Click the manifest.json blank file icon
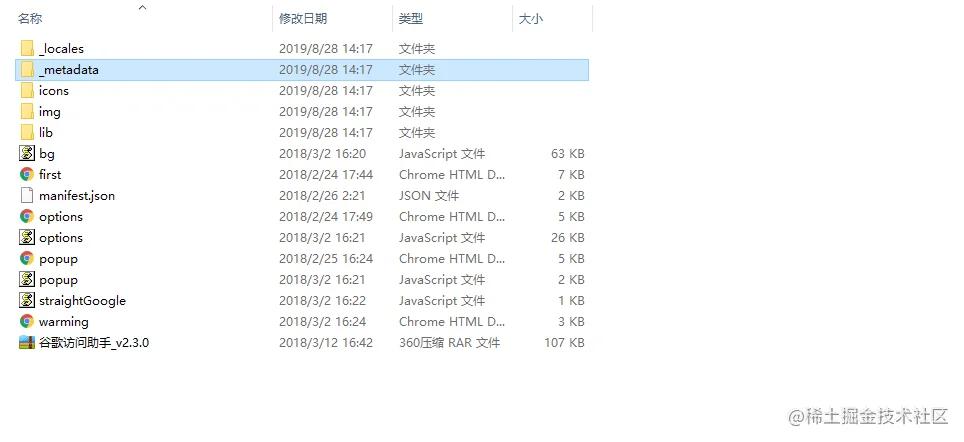 (26, 195)
